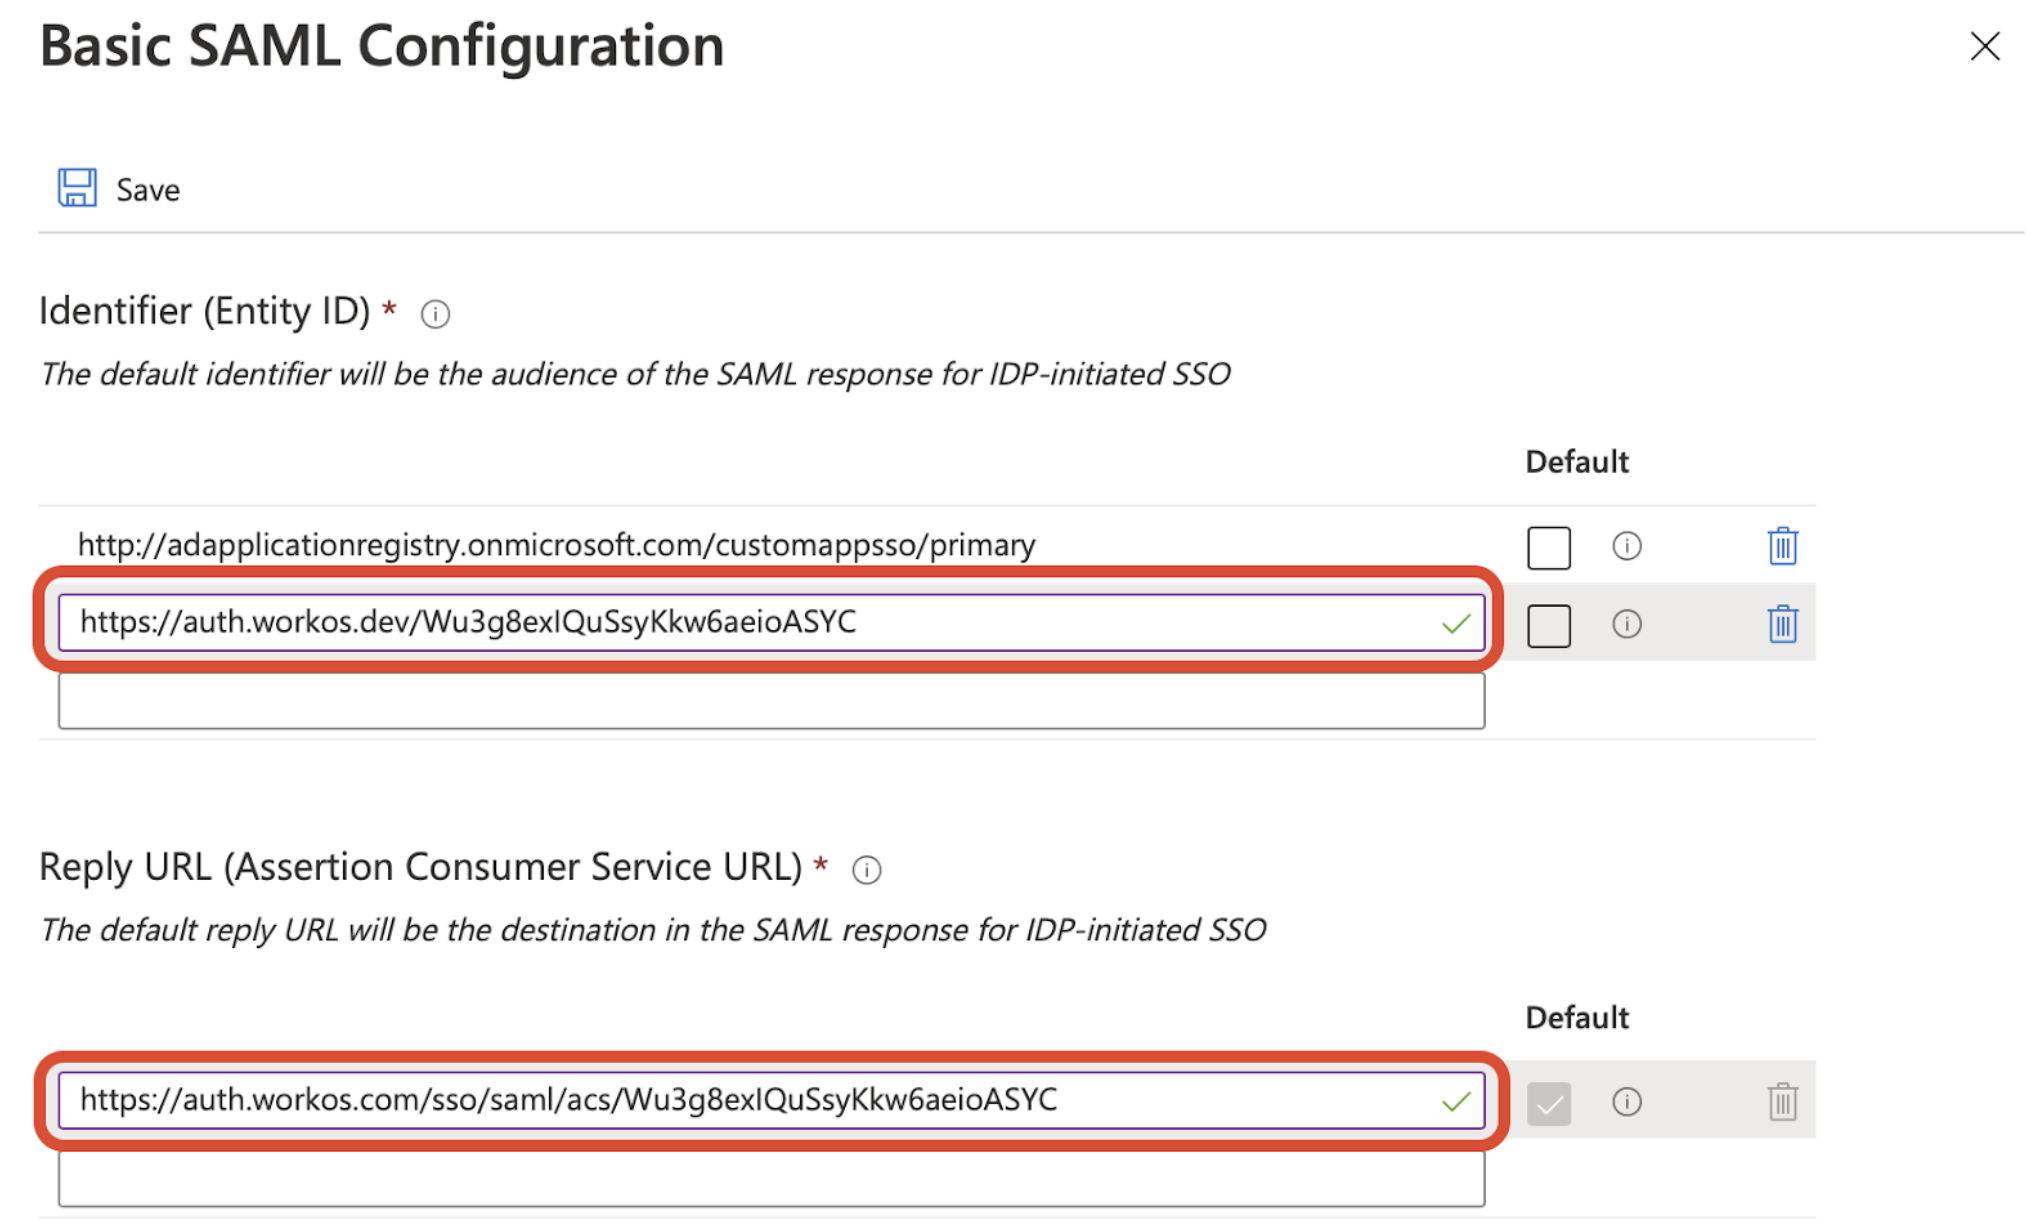The height and width of the screenshot is (1224, 2034).
Task: Focus the auth.workos.dev identifier input field
Action: click(771, 622)
